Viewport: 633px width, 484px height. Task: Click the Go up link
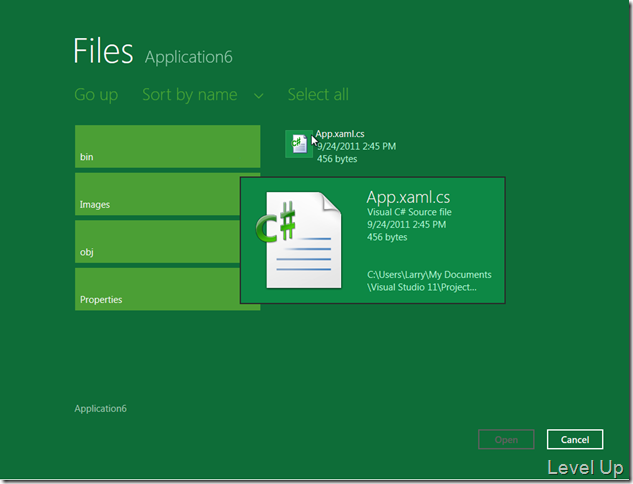[x=96, y=95]
